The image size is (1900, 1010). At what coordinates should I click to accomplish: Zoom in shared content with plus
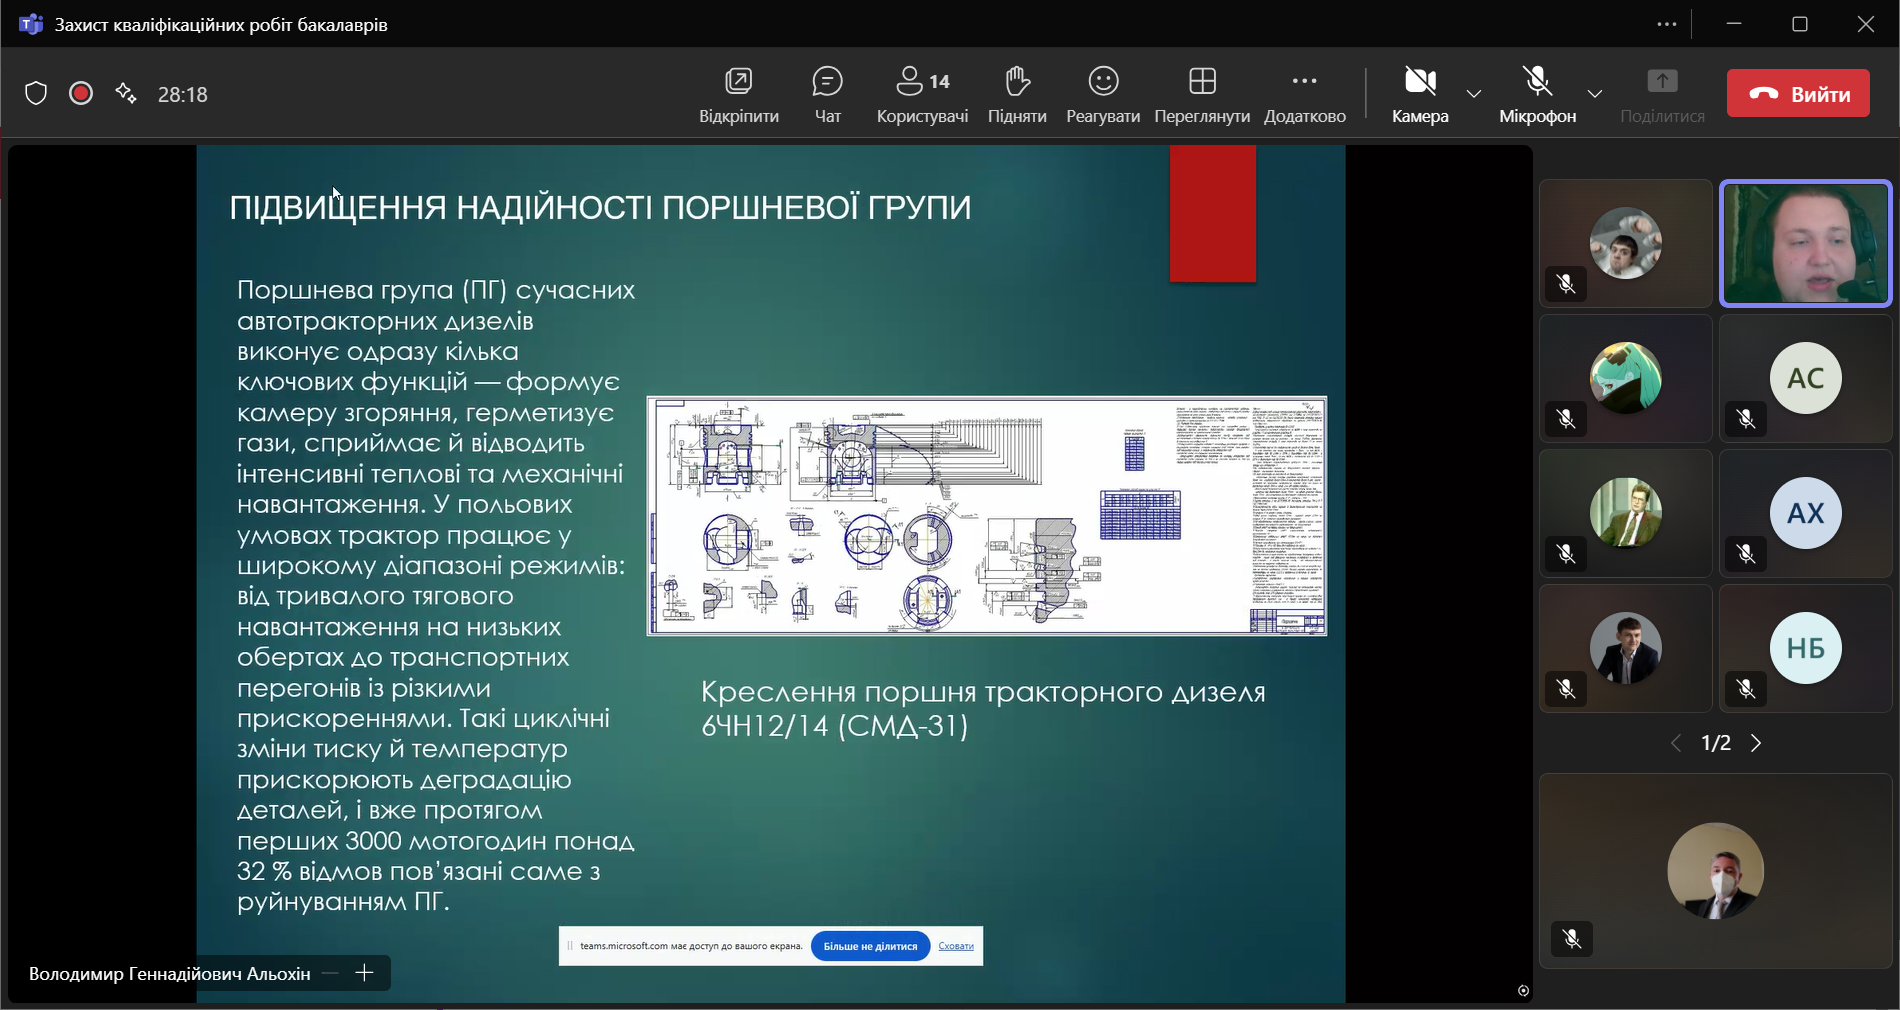point(365,973)
